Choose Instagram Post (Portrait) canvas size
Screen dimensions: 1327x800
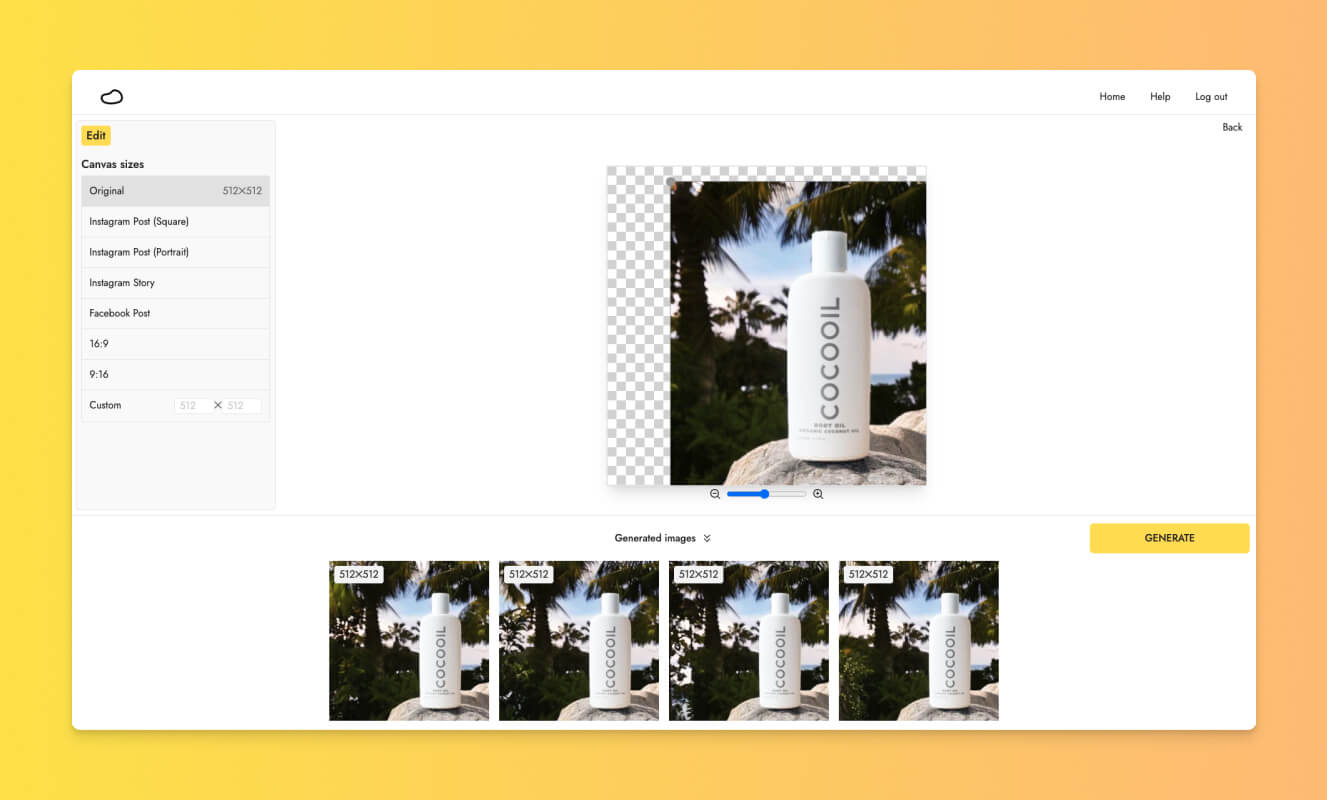click(176, 252)
